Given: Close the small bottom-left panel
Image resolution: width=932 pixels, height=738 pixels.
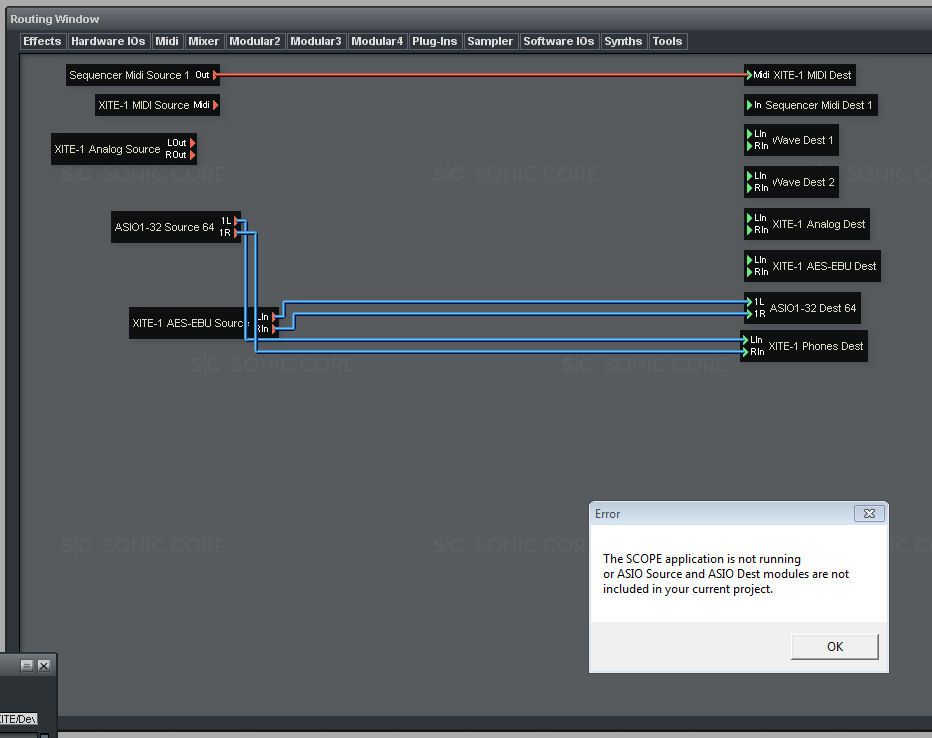Looking at the screenshot, I should click(44, 666).
